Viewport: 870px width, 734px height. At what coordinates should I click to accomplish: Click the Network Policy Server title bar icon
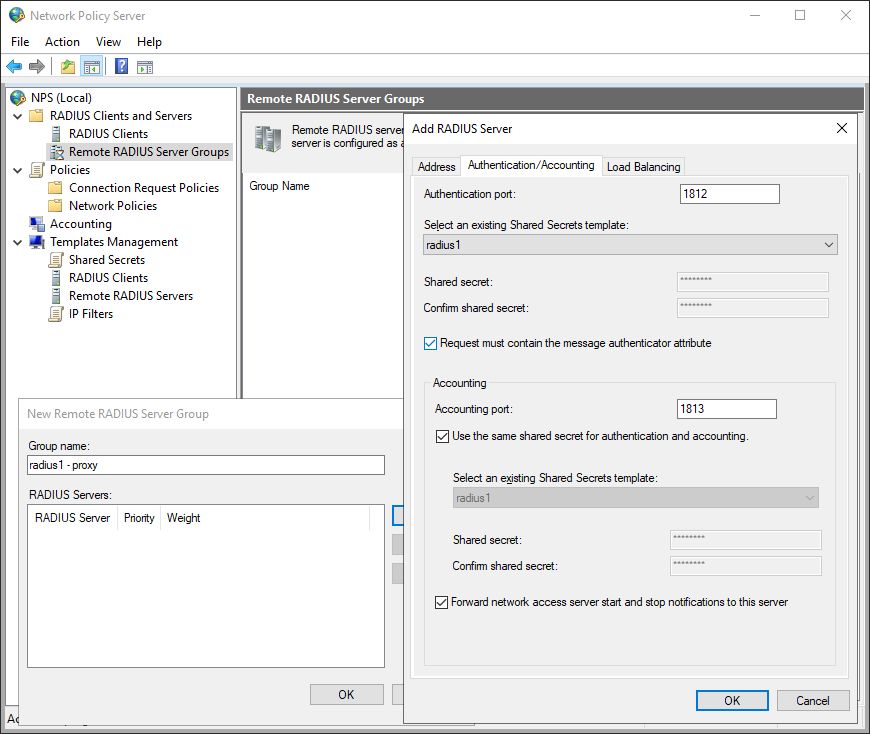[x=17, y=15]
